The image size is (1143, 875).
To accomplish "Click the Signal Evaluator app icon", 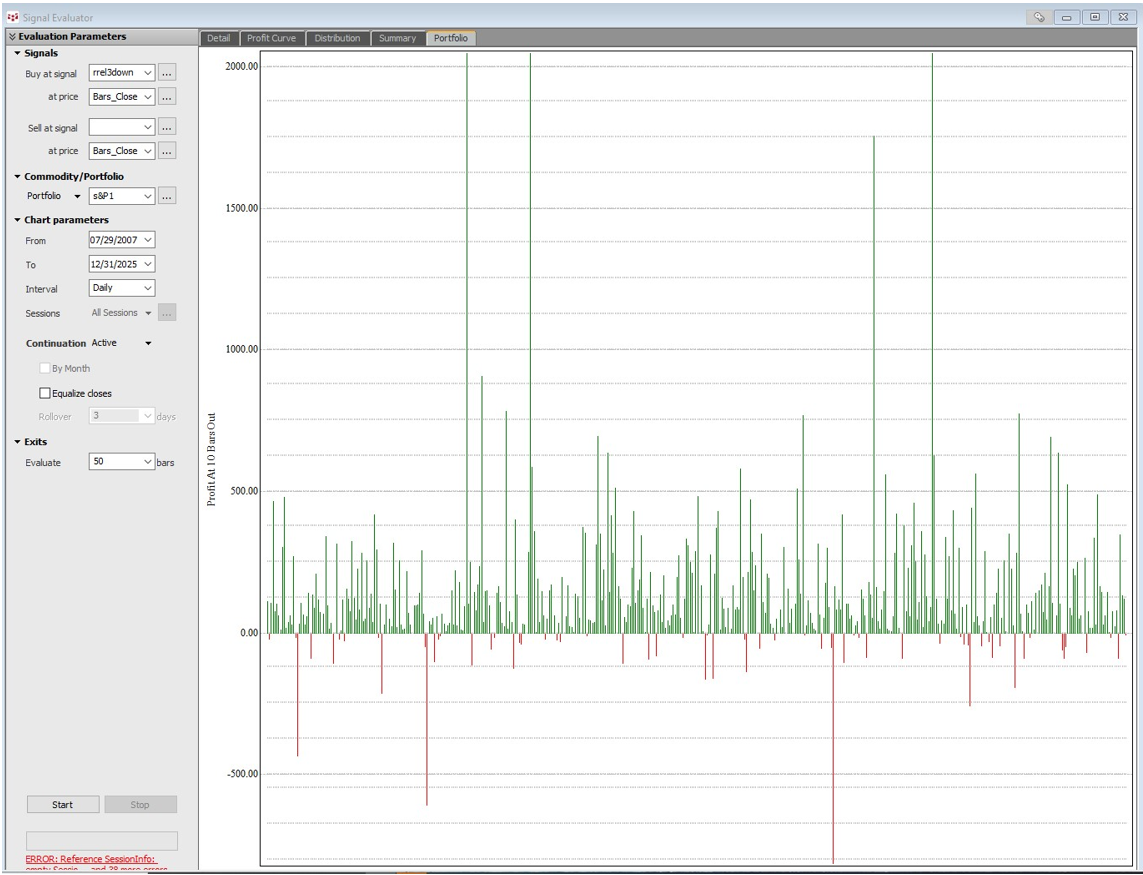I will point(12,17).
